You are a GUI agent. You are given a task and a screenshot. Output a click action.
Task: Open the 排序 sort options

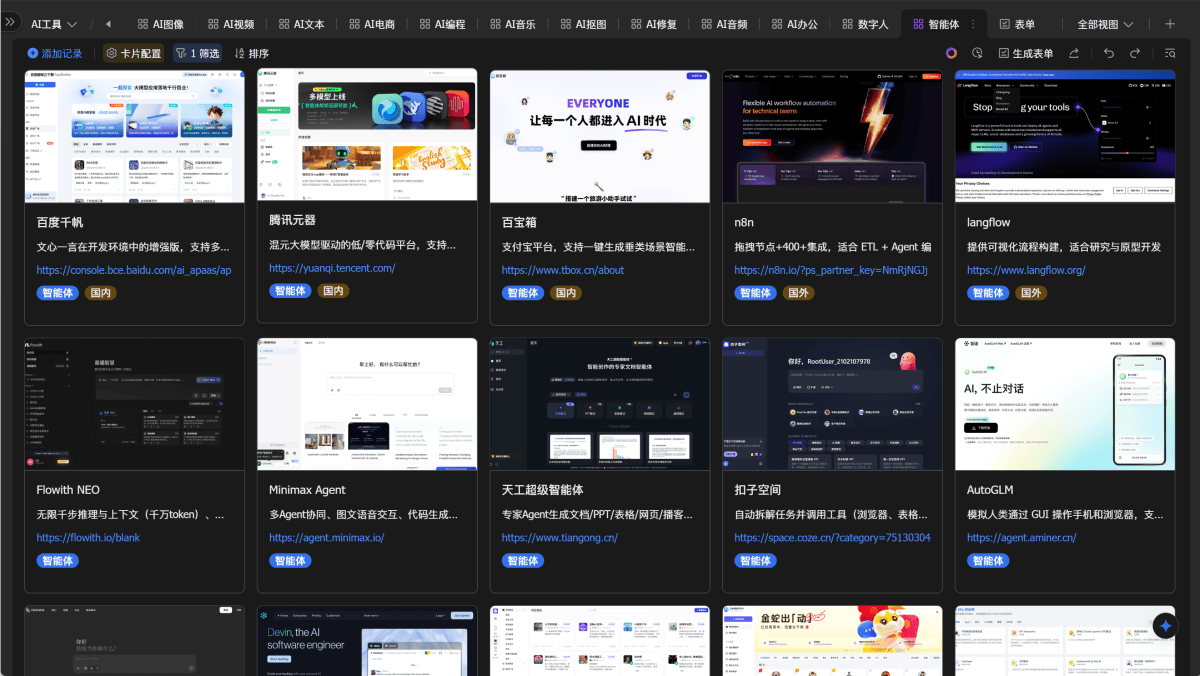[x=251, y=53]
